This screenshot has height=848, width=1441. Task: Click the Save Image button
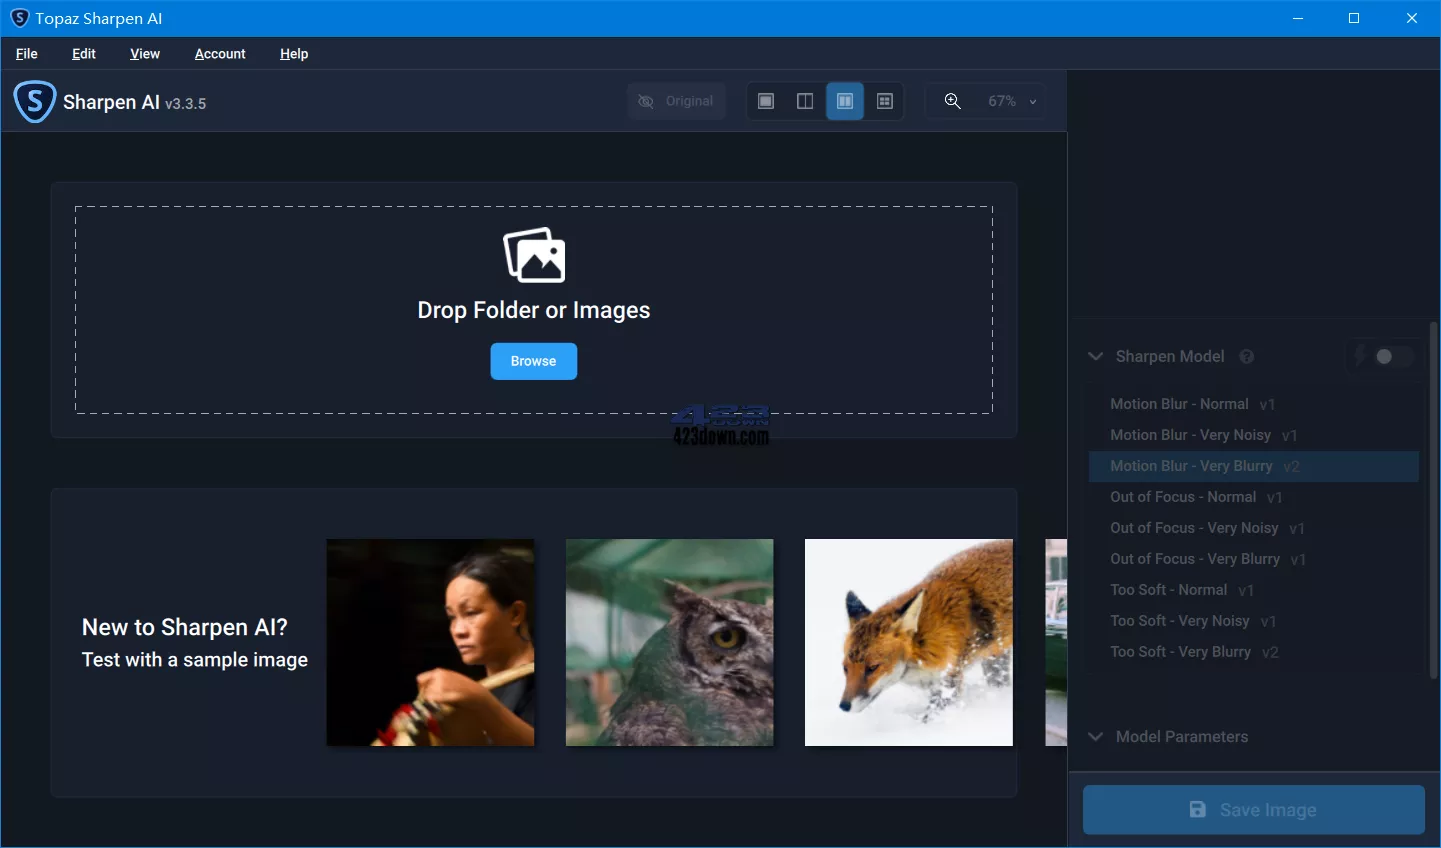click(x=1252, y=810)
